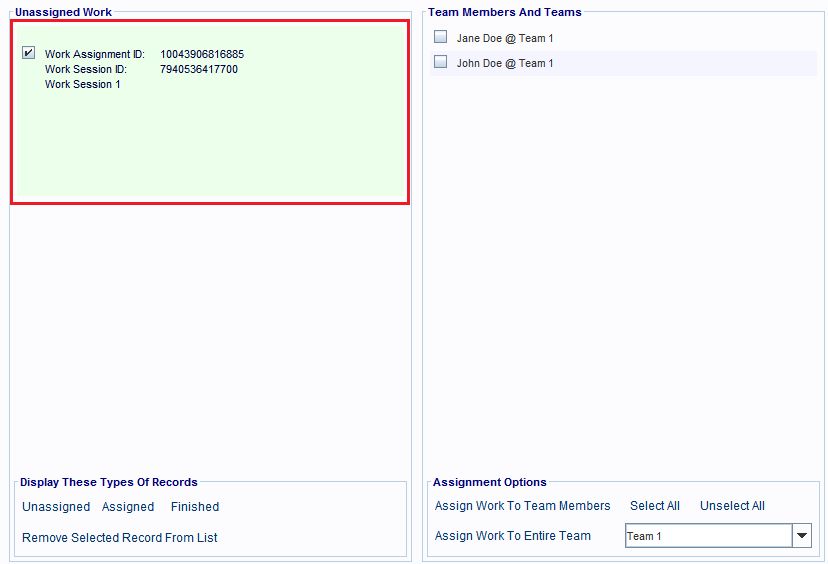Click Unselect All team members
Viewport: 828px width, 564px height.
click(732, 506)
